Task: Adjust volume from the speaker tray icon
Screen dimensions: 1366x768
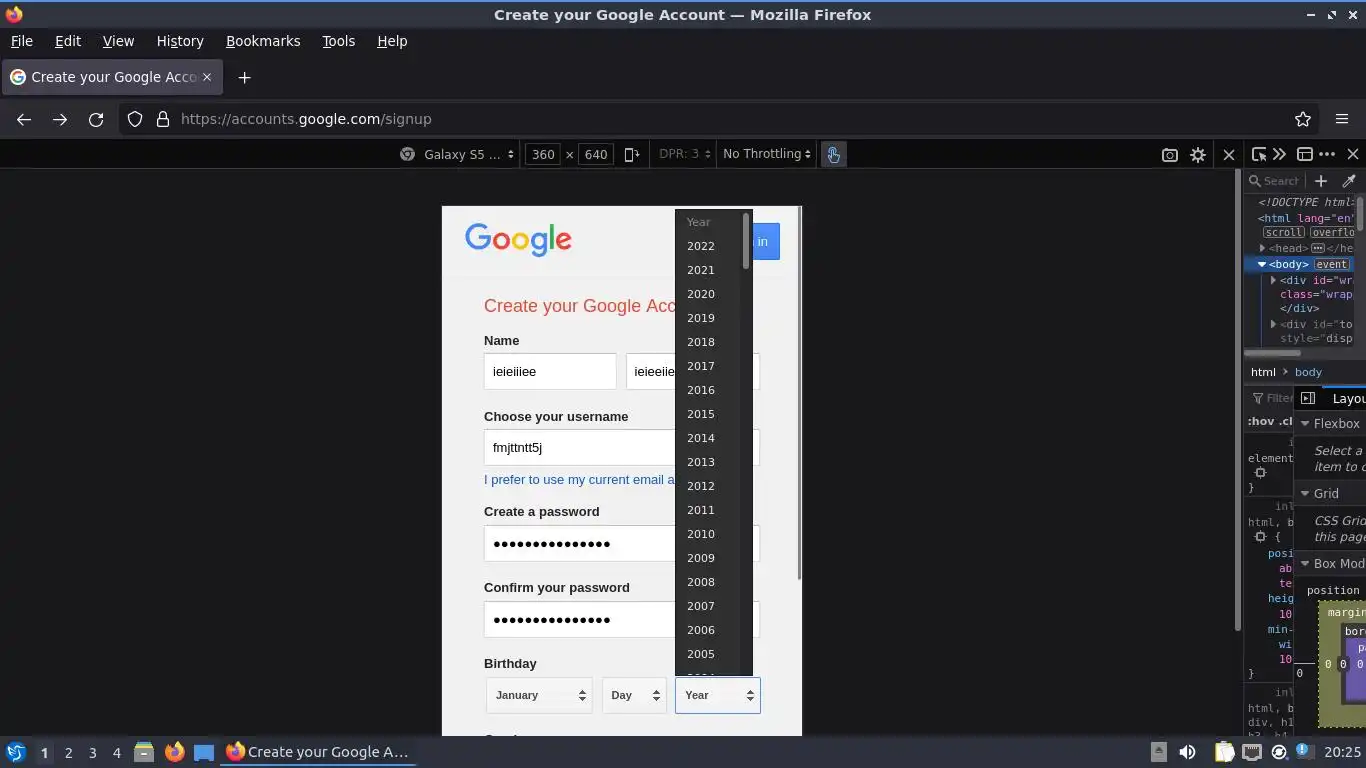Action: coord(1187,752)
